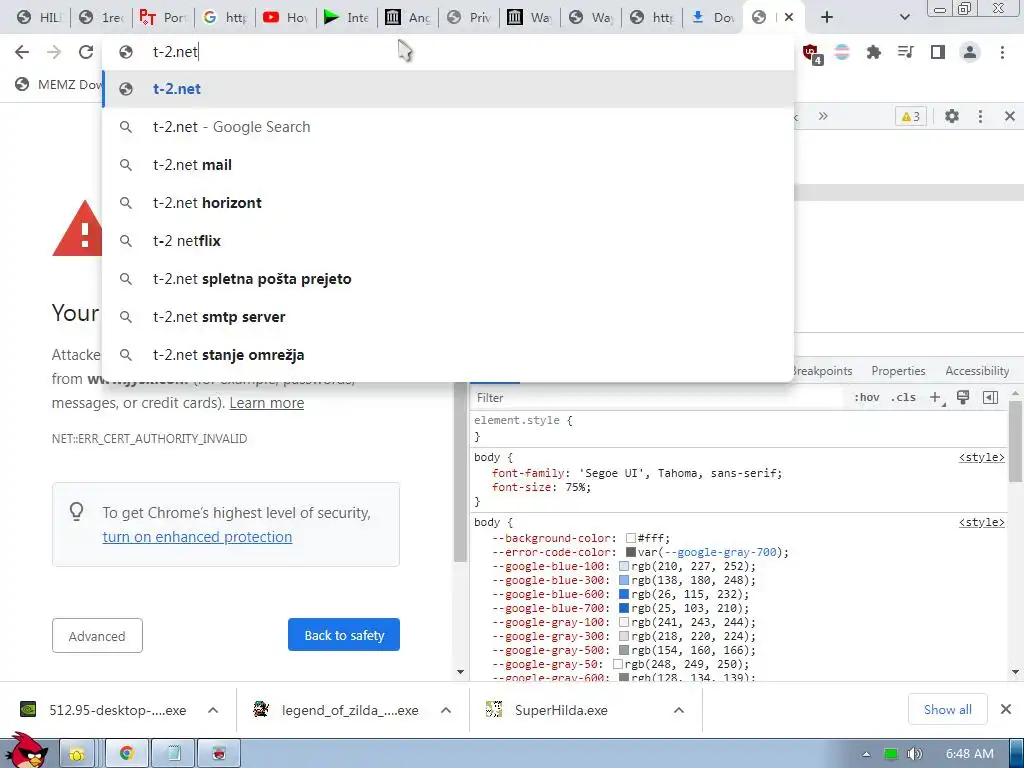
Task: Switch to the Downloads tab
Action: pyautogui.click(x=712, y=17)
